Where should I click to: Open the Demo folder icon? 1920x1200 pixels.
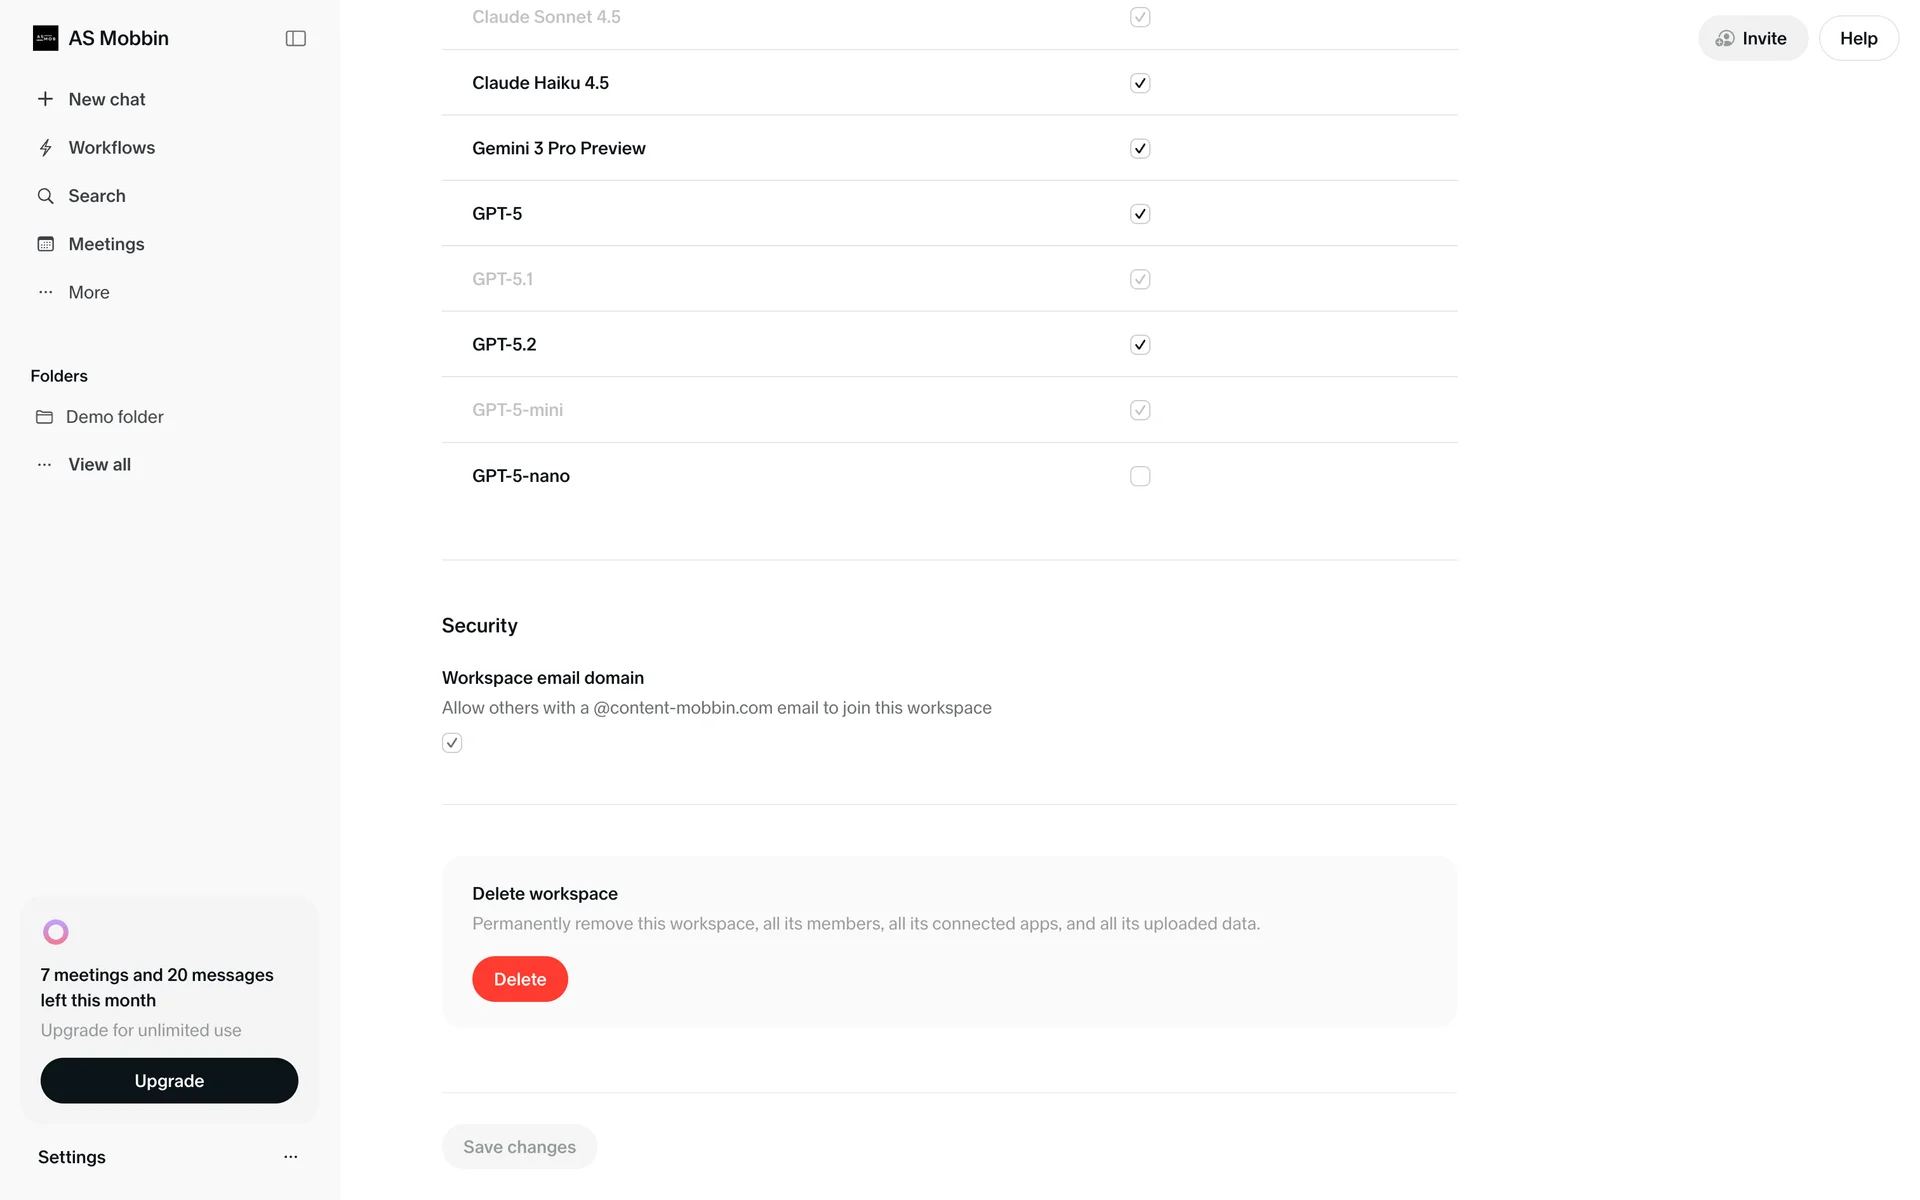44,417
